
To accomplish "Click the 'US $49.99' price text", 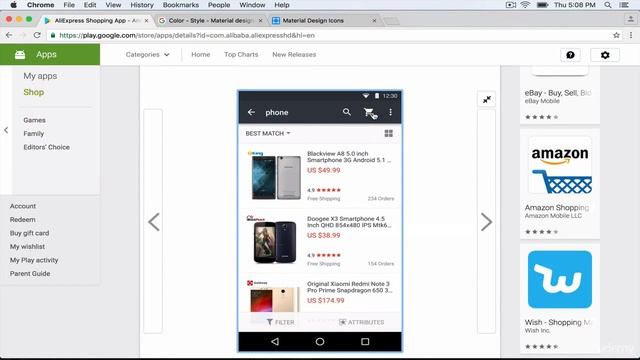I will click(x=323, y=170).
